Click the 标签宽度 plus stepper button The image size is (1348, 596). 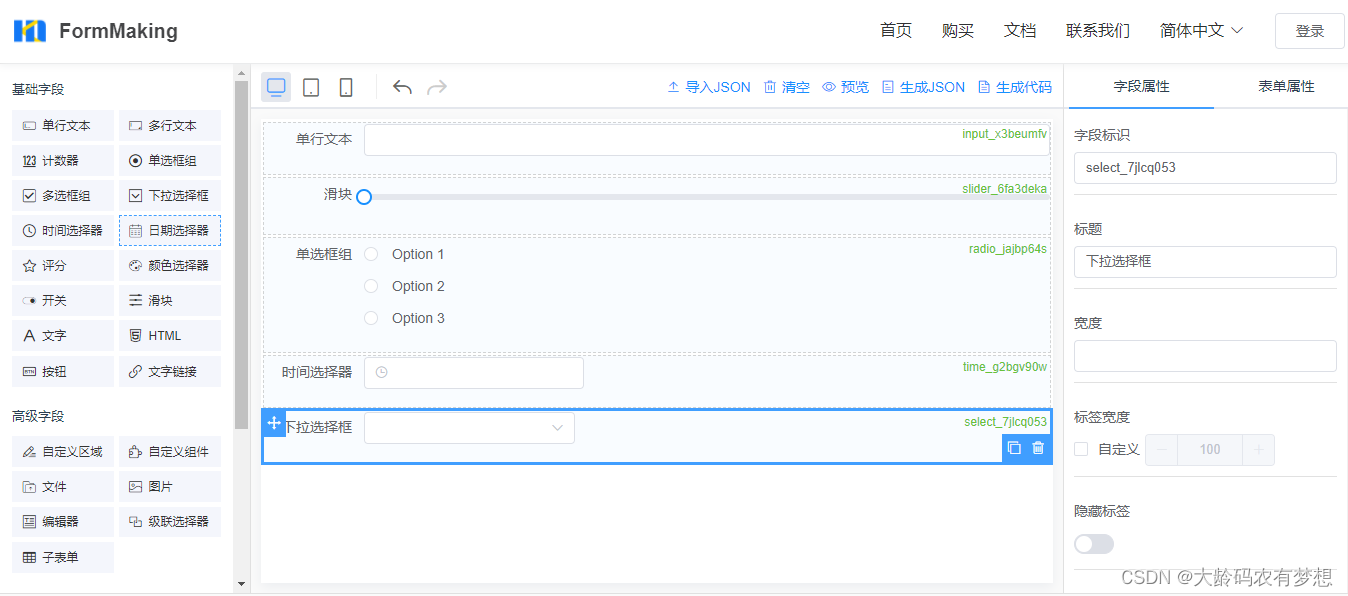(x=1258, y=450)
